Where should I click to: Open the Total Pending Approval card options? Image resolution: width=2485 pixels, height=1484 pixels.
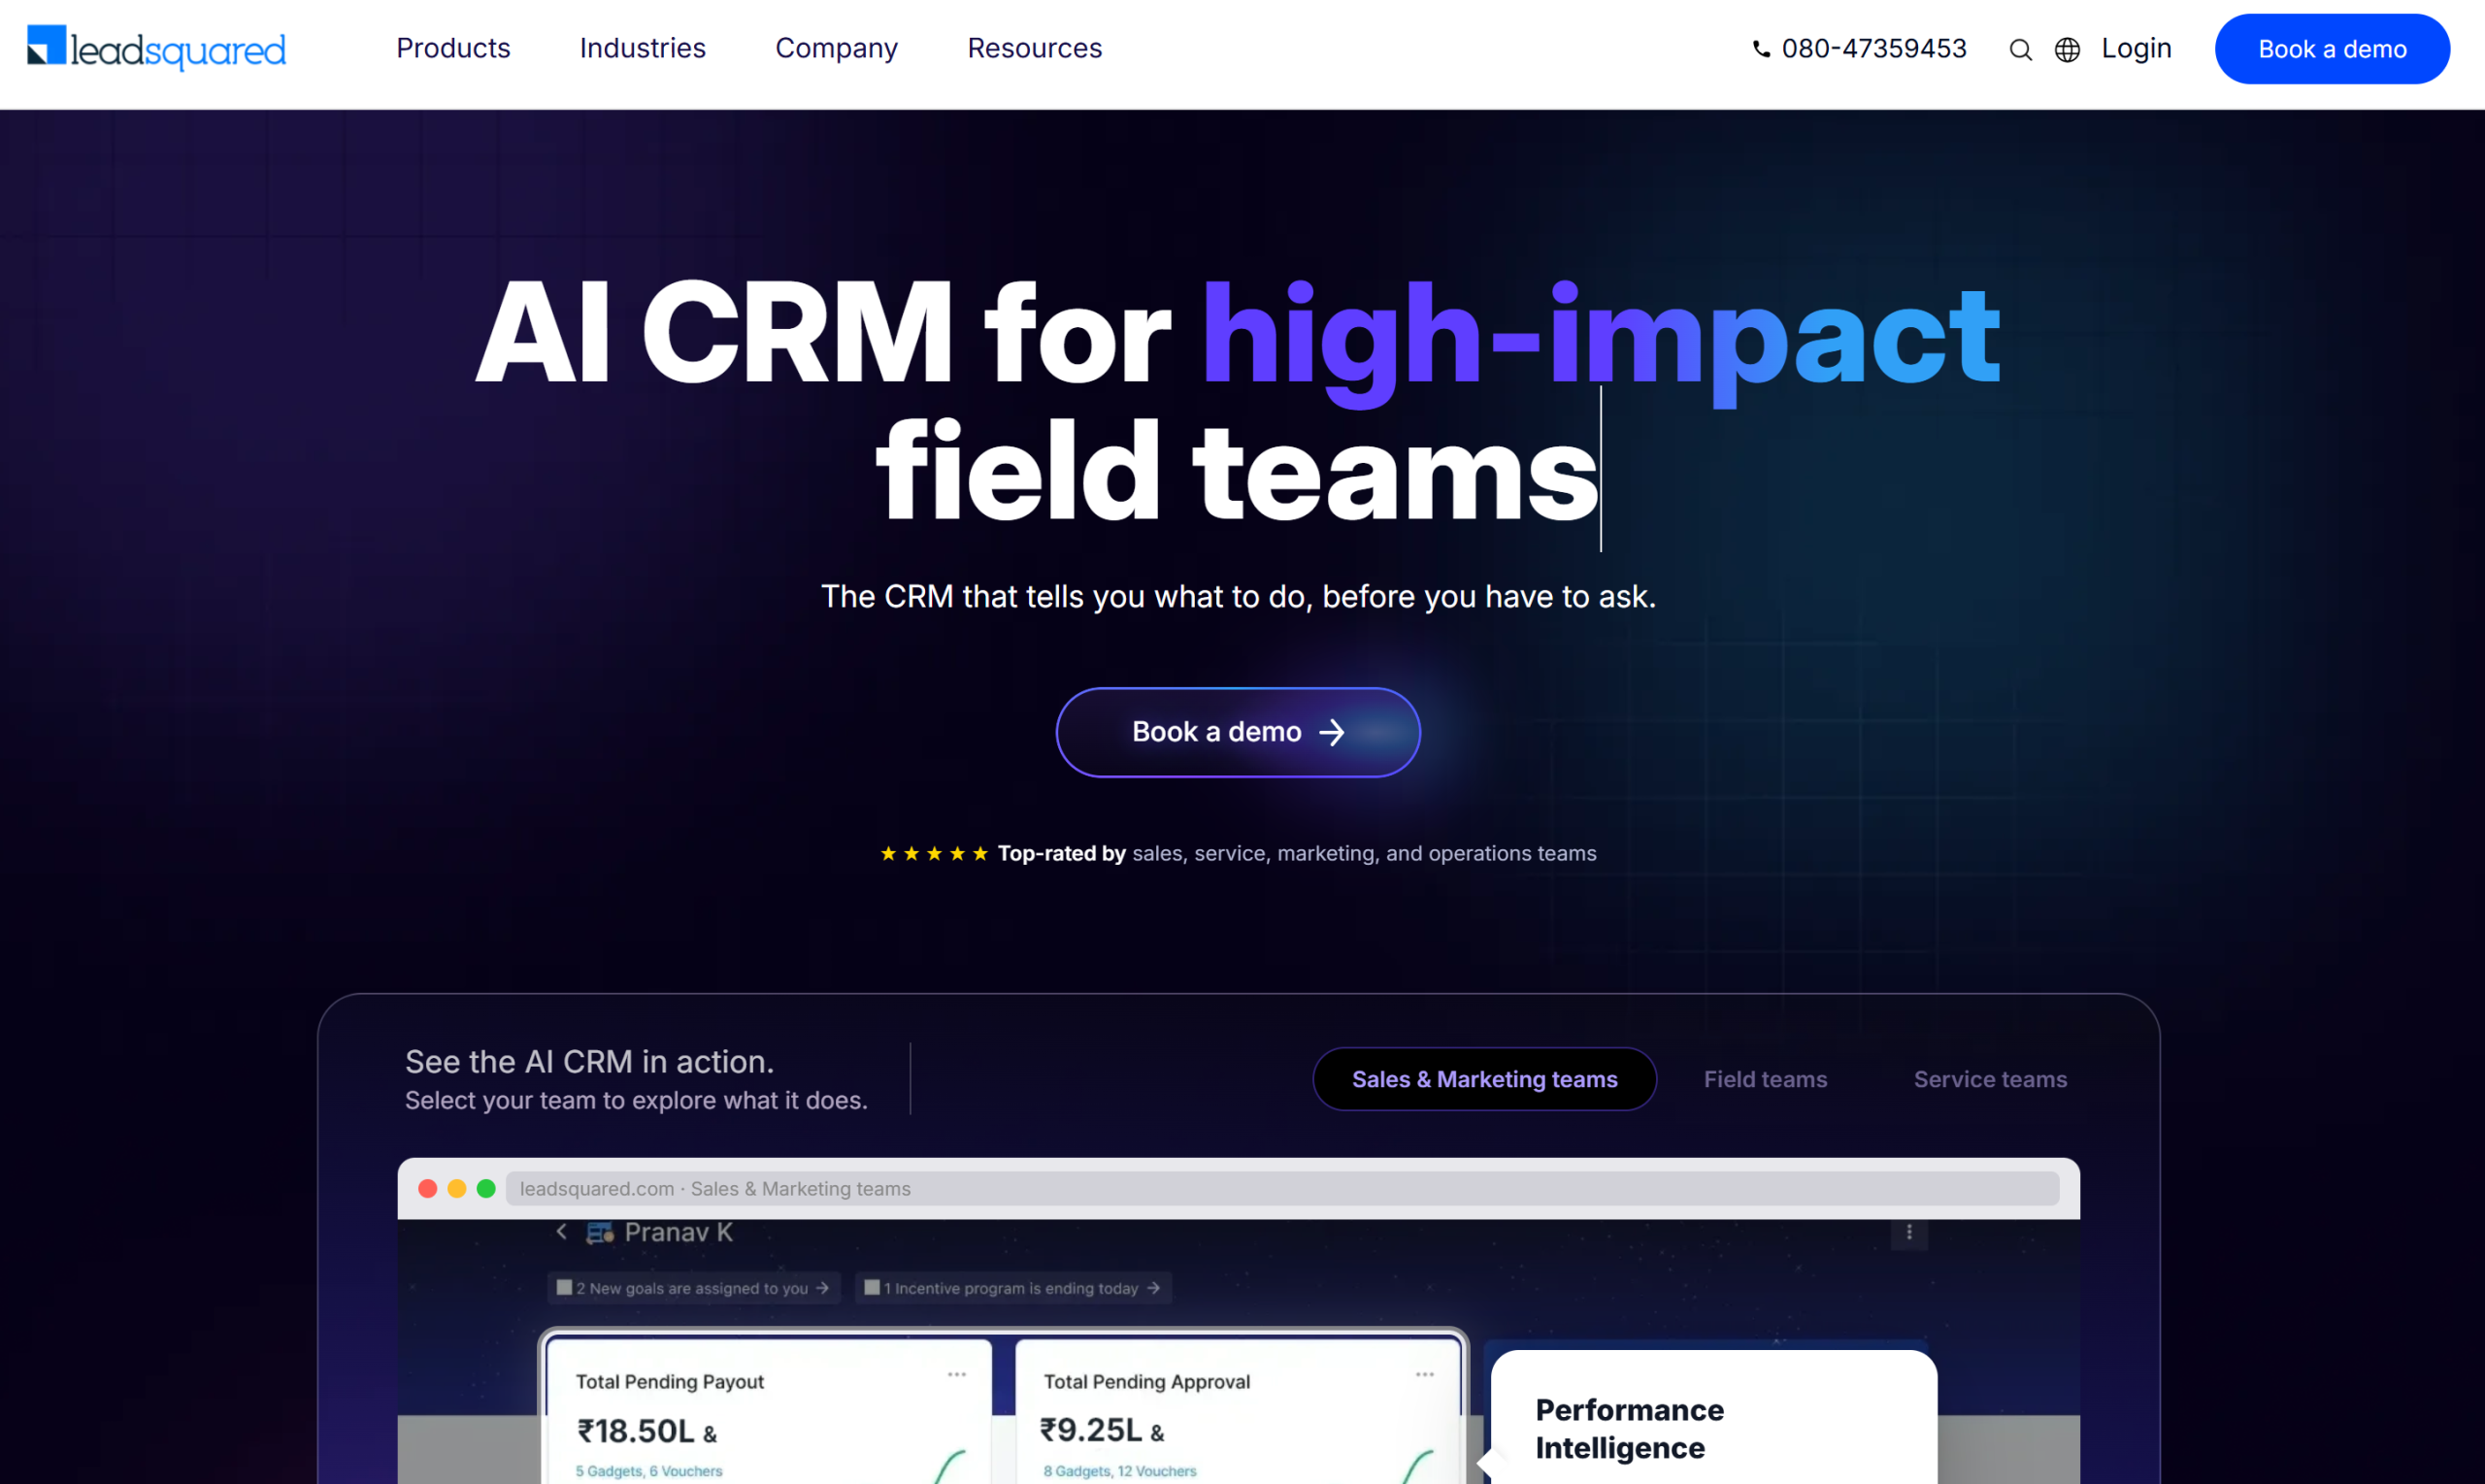click(1424, 1374)
